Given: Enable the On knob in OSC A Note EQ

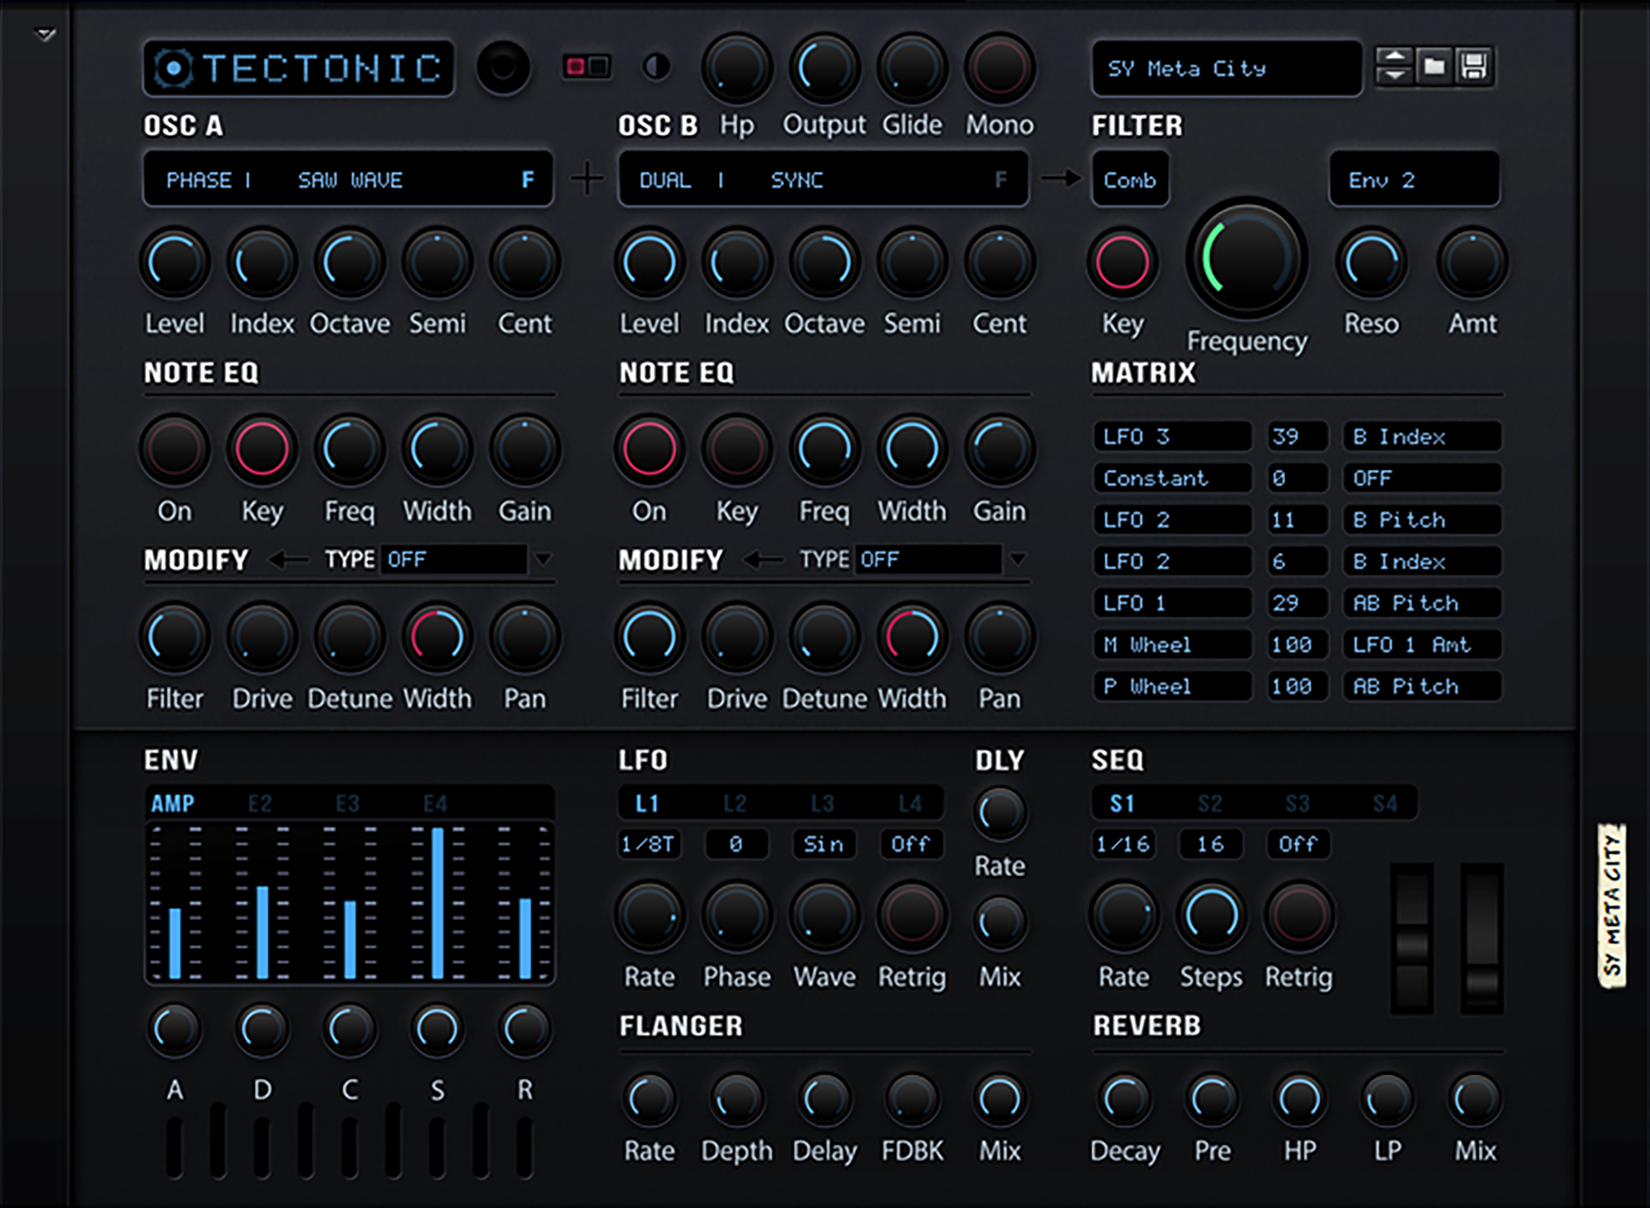Looking at the screenshot, I should coord(174,451).
